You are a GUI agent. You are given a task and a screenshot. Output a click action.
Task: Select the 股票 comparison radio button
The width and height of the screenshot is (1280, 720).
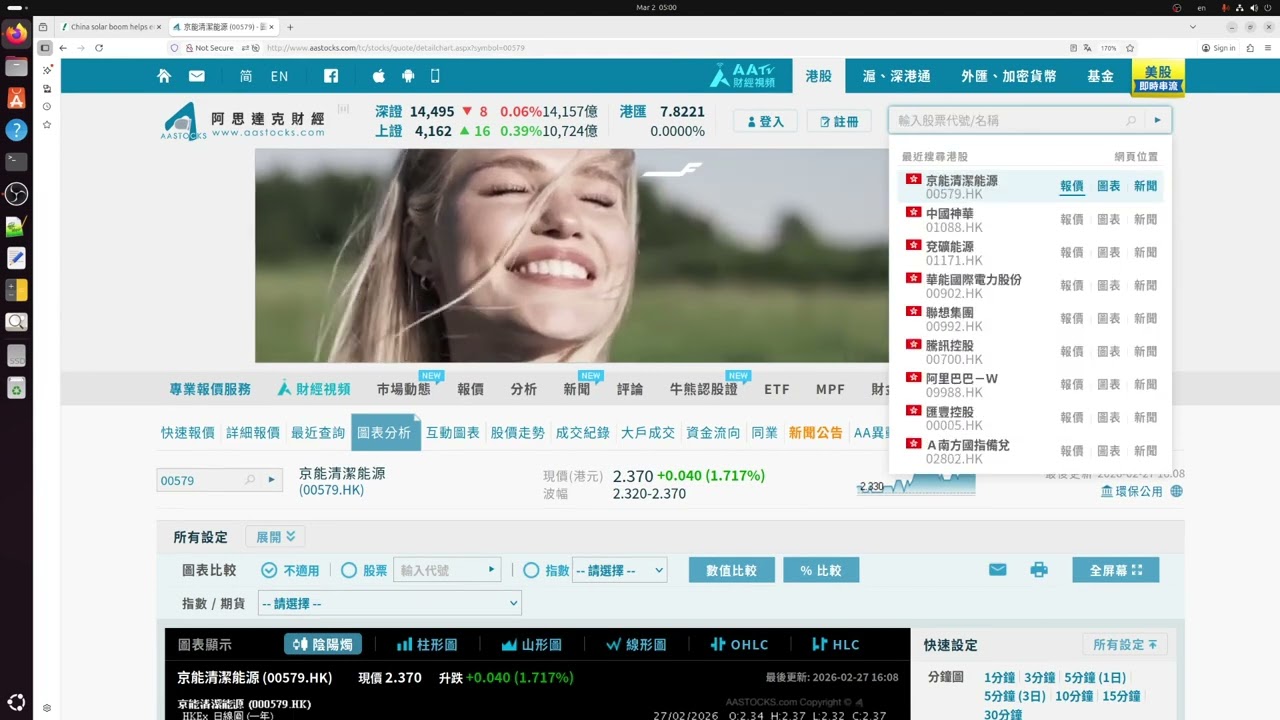349,571
